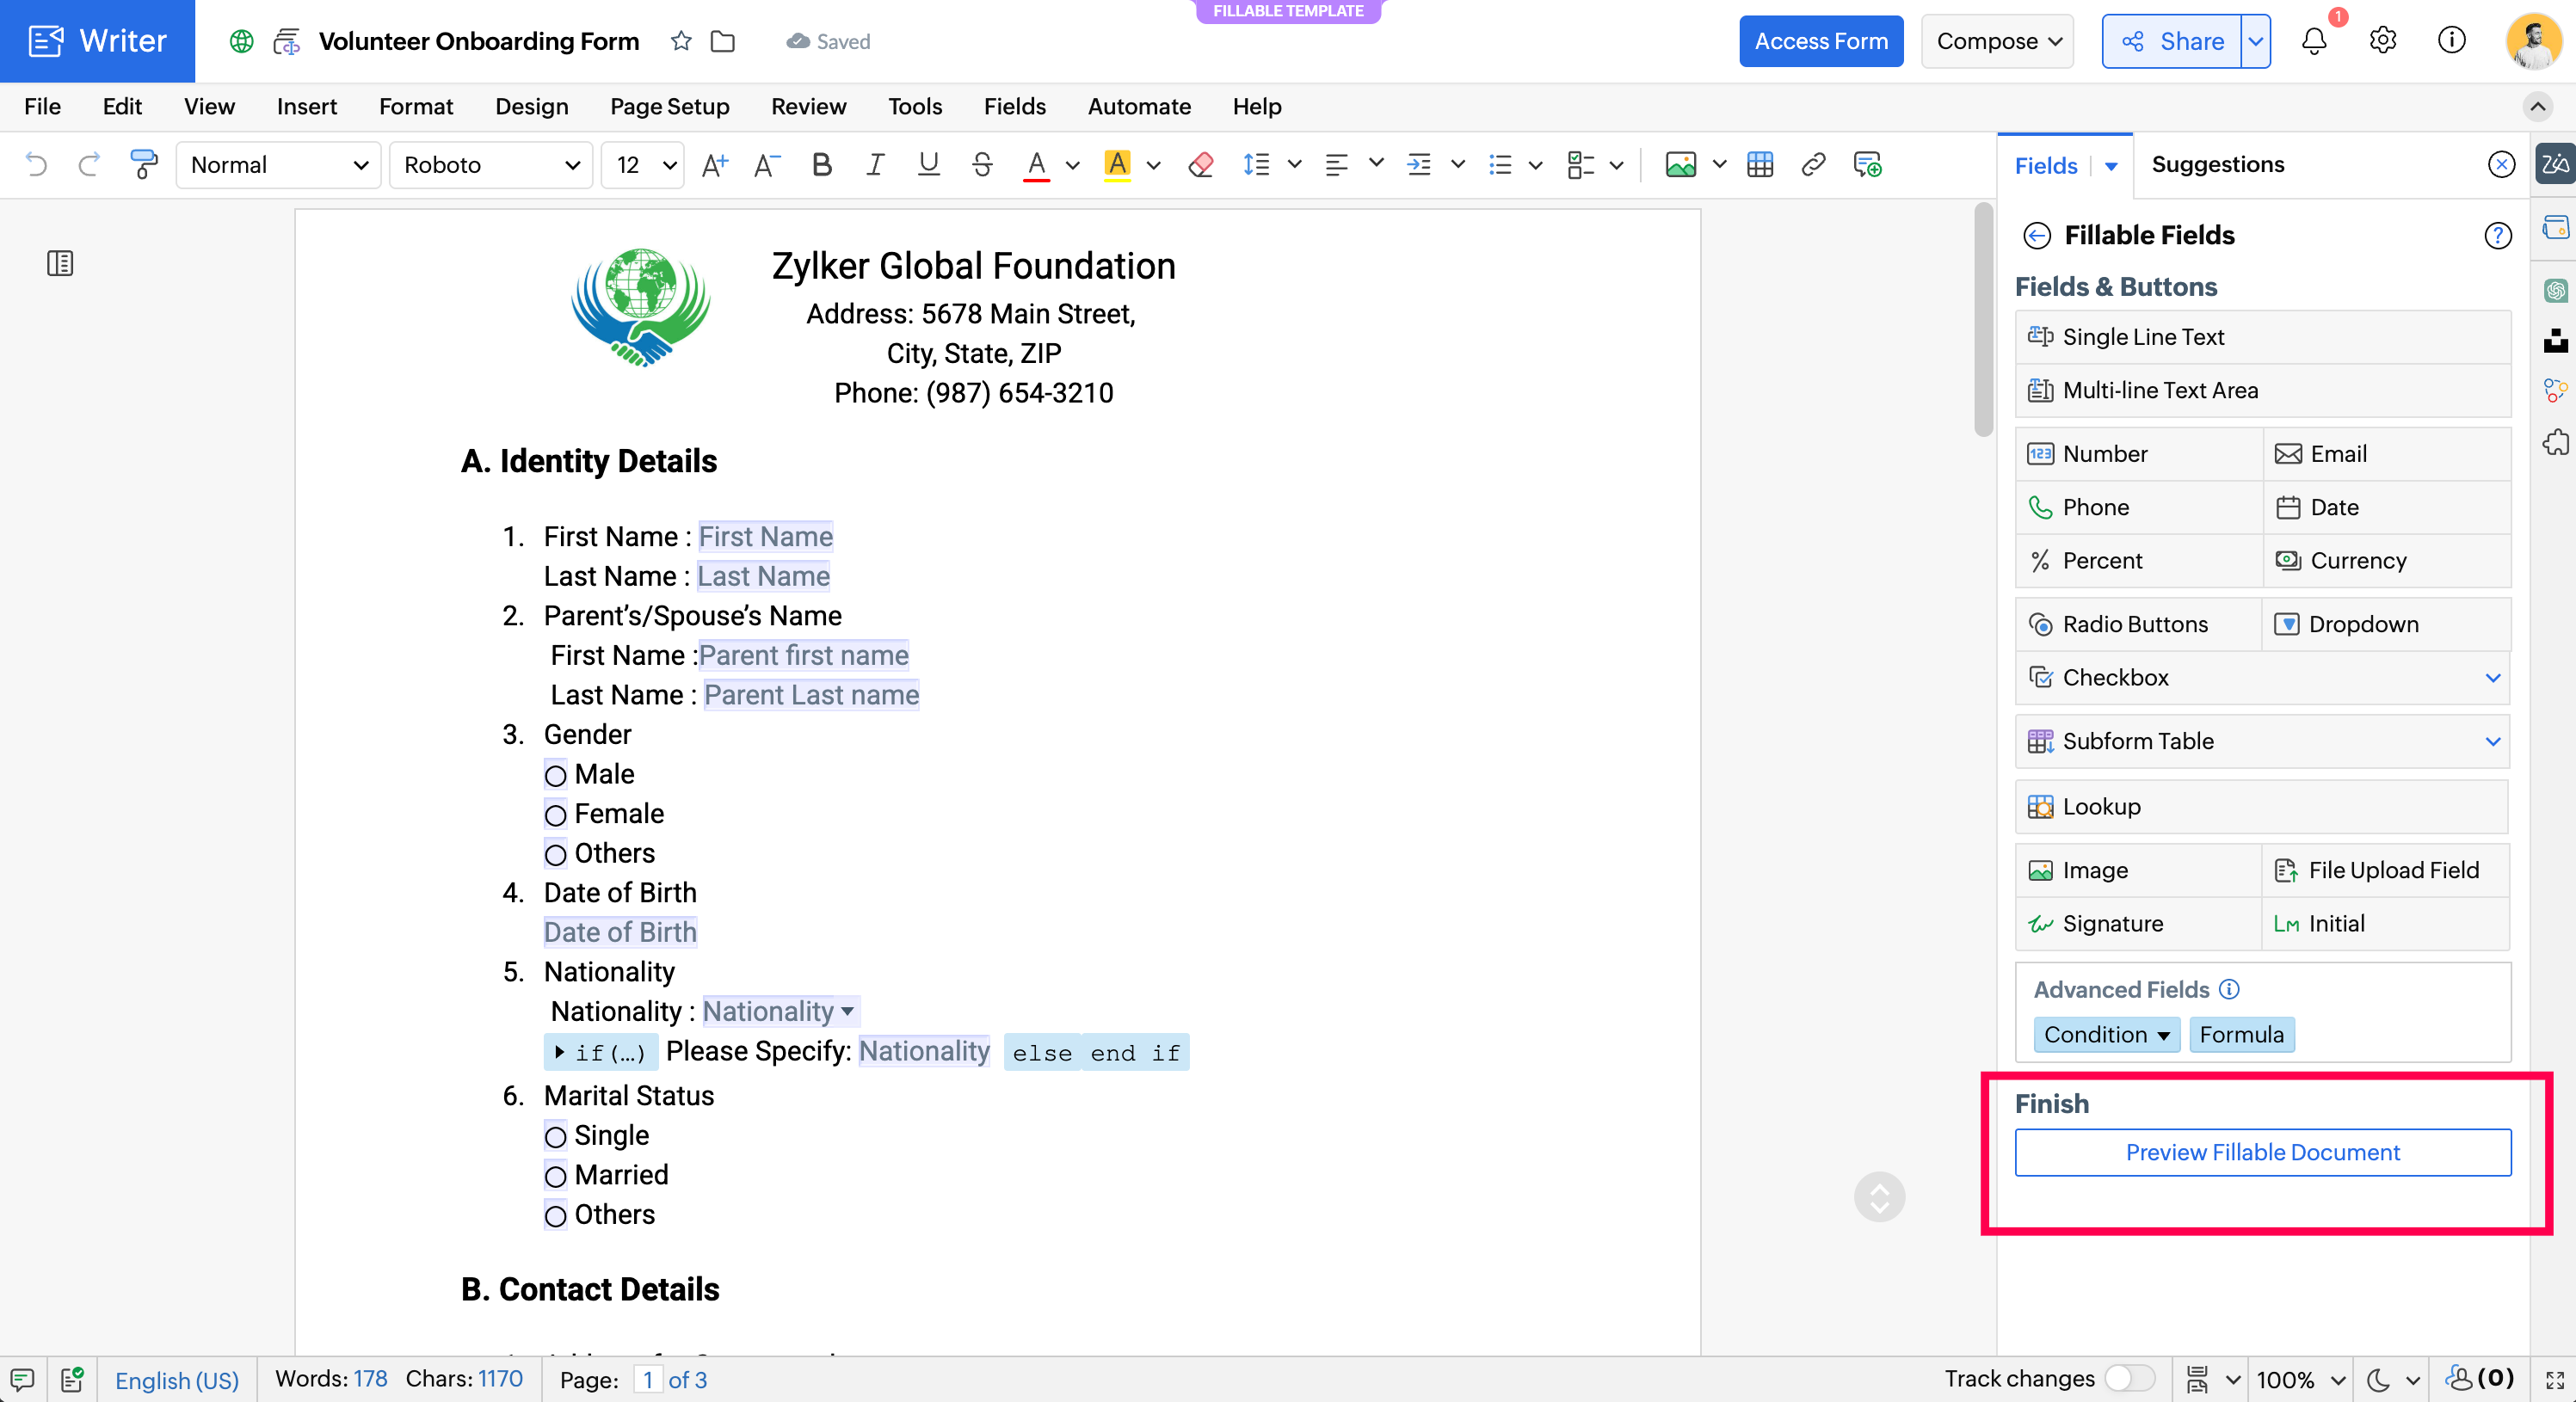
Task: Open the Page Setup menu
Action: pyautogui.click(x=669, y=106)
